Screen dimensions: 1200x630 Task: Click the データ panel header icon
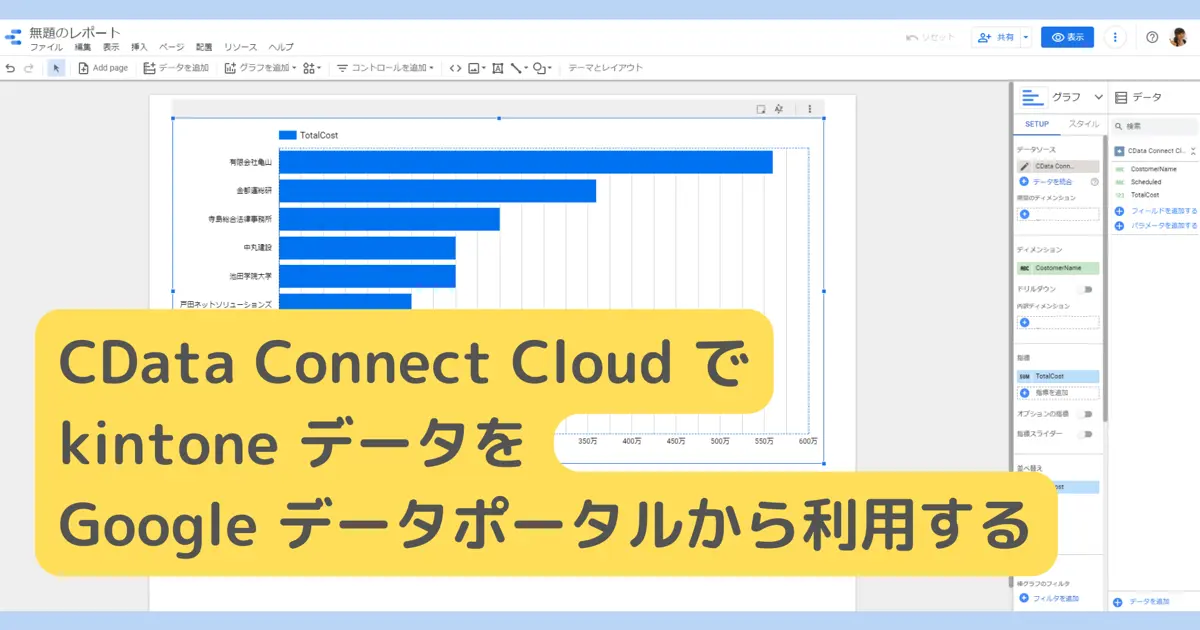click(1121, 97)
